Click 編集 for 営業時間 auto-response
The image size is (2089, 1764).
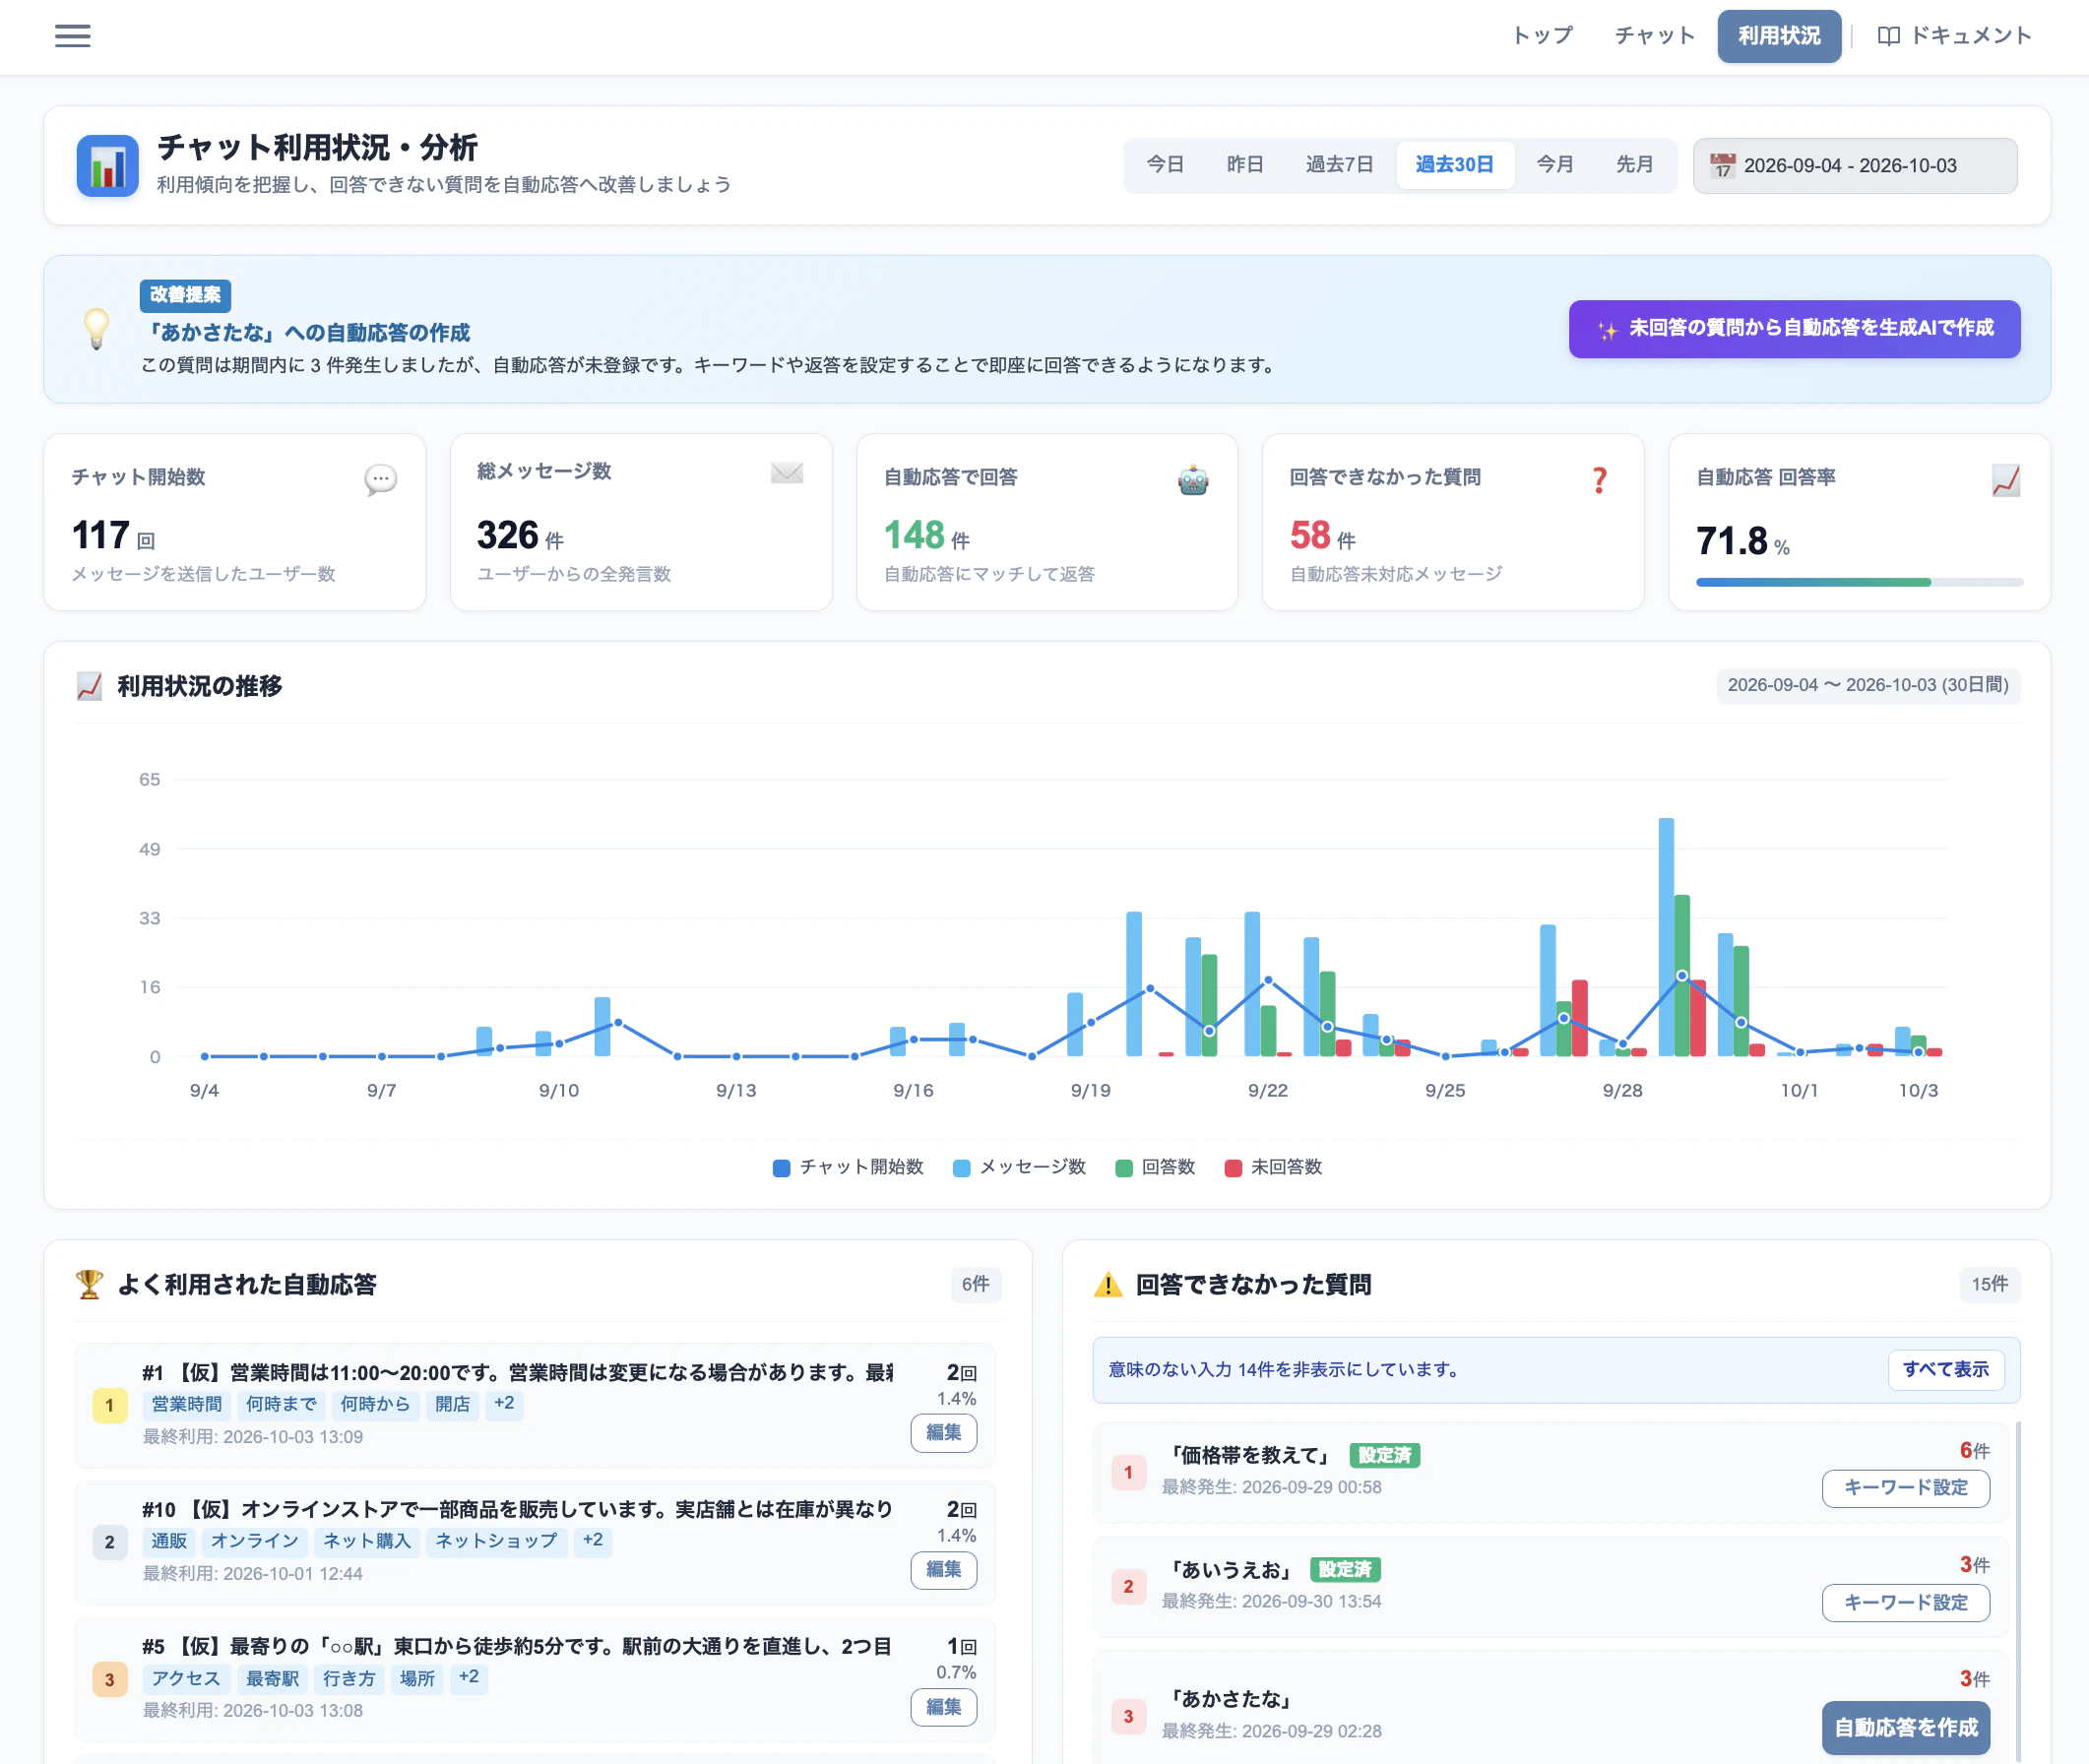pyautogui.click(x=943, y=1433)
